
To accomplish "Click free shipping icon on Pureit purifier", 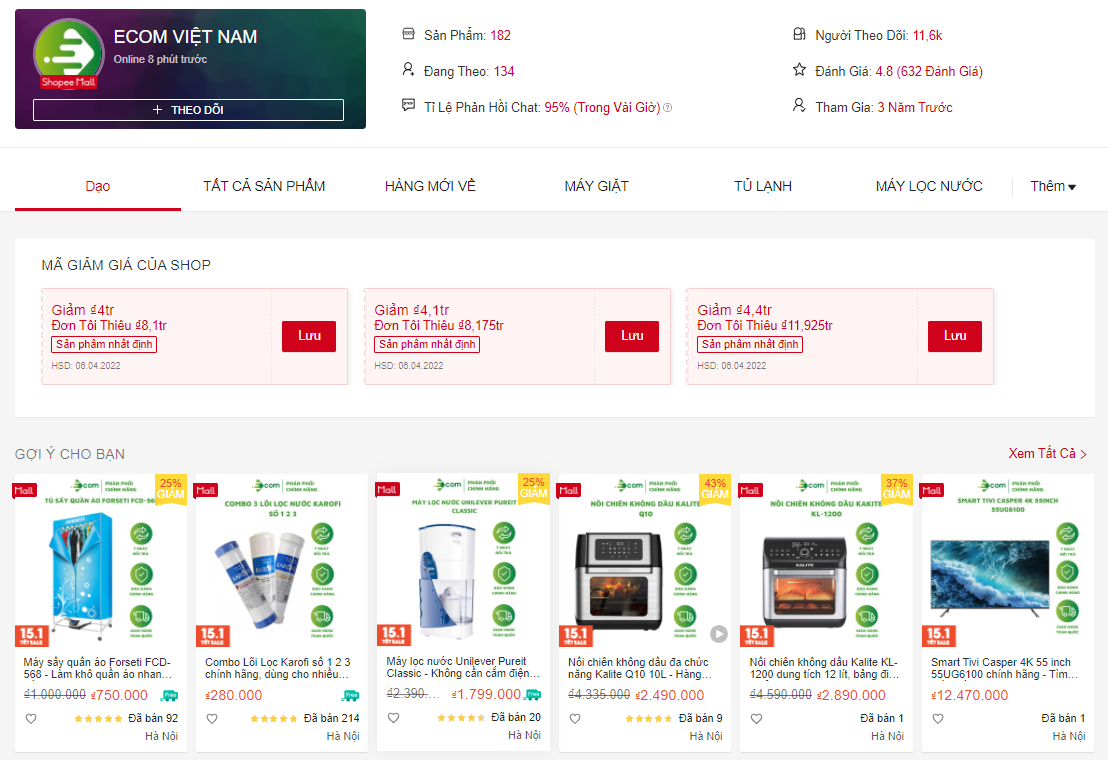I will click(x=533, y=694).
